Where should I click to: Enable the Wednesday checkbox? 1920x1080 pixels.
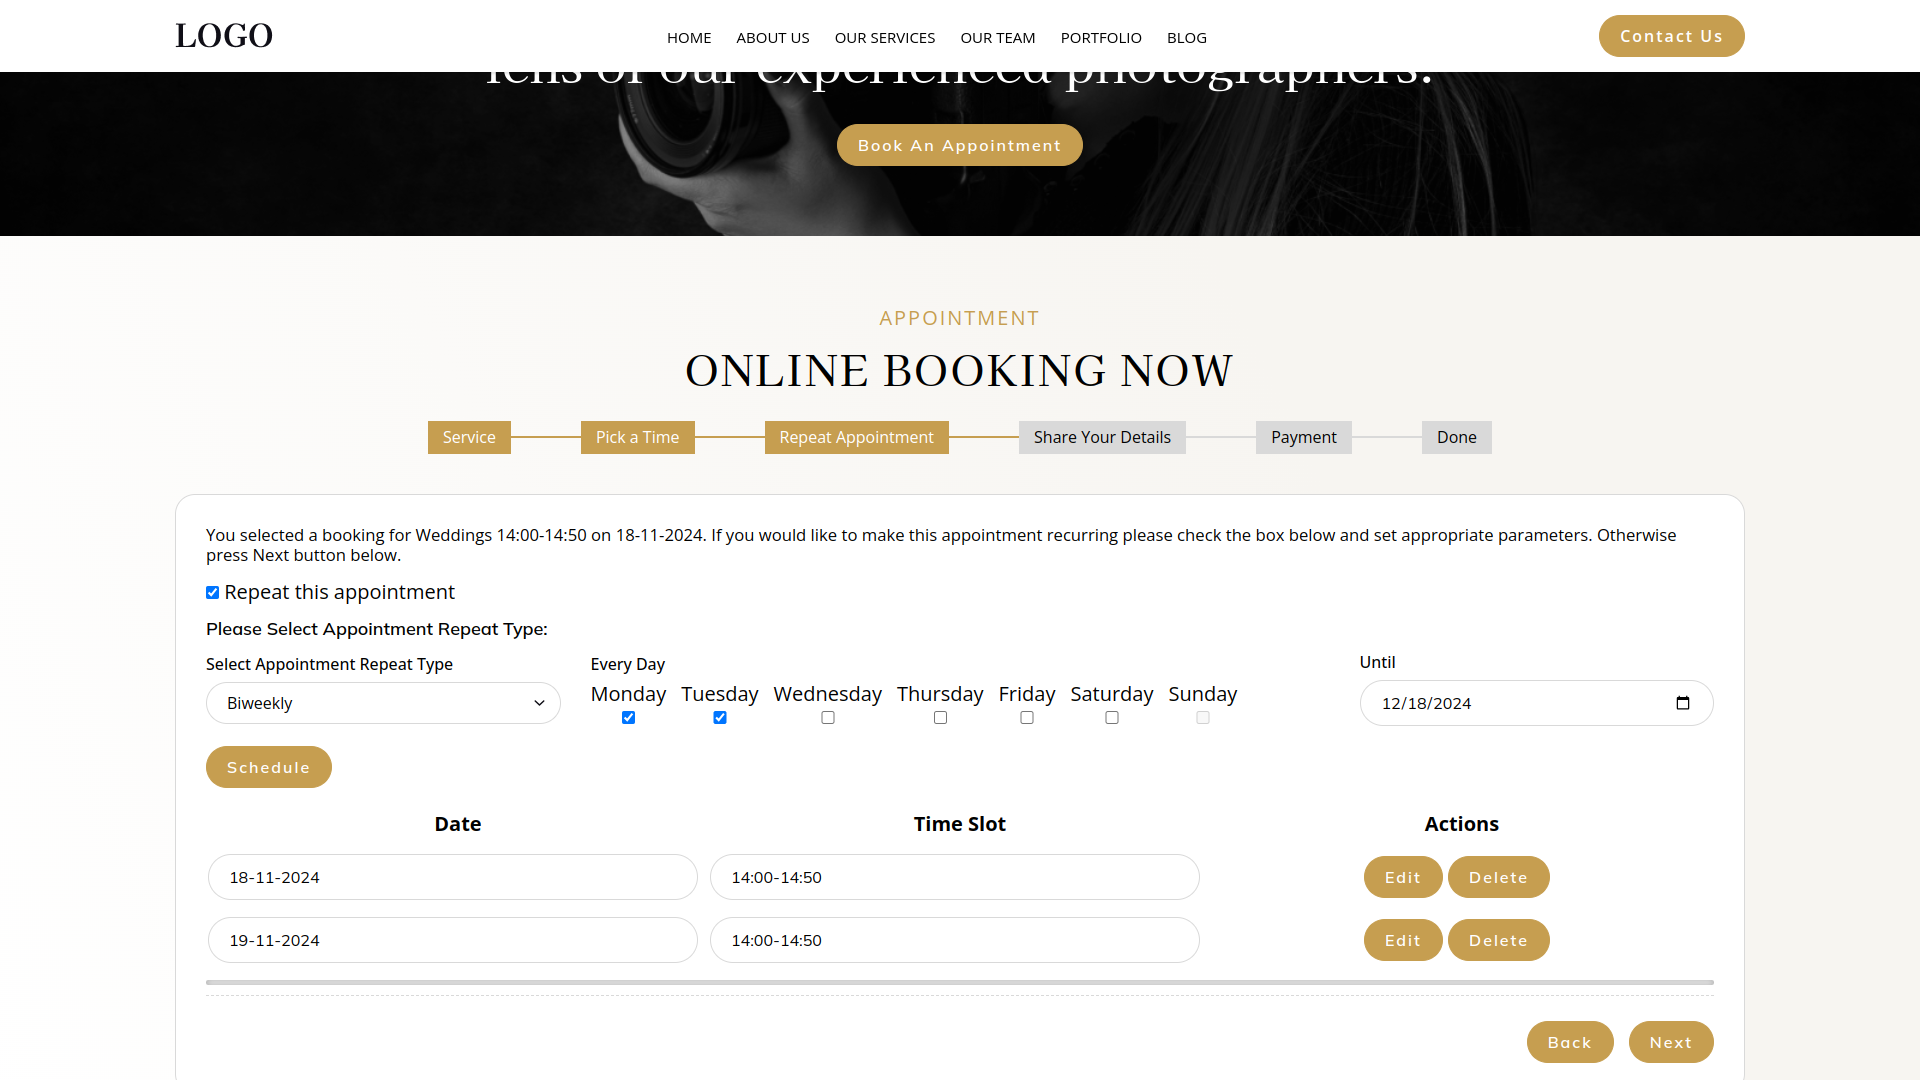point(828,718)
